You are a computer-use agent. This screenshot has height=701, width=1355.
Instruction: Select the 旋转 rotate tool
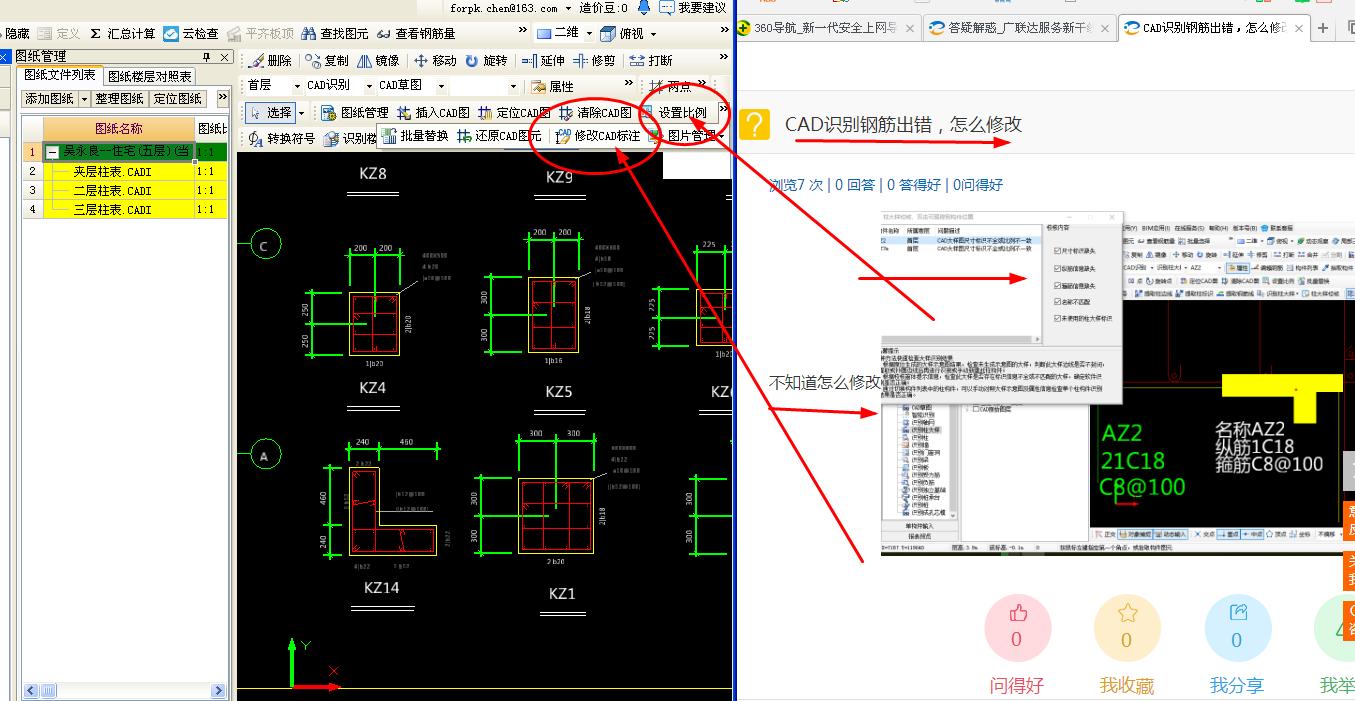tap(486, 61)
